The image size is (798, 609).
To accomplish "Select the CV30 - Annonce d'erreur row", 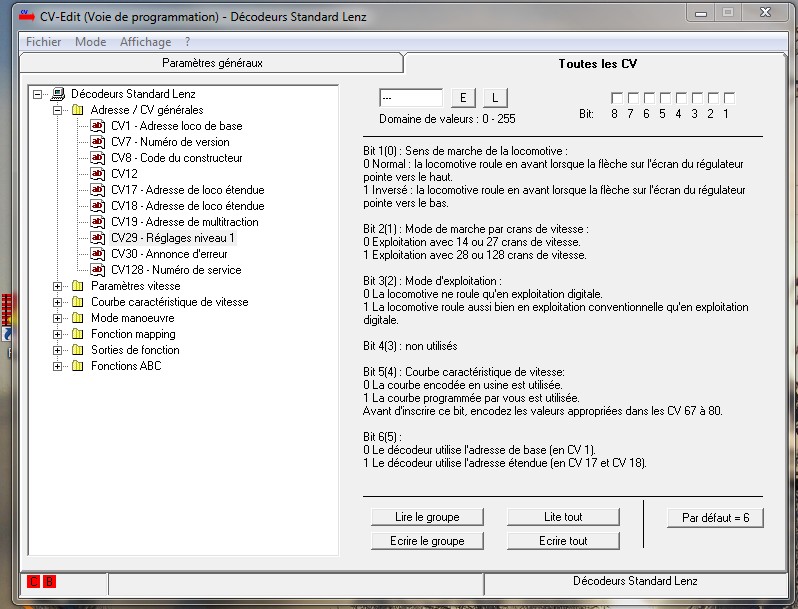I will 169,254.
